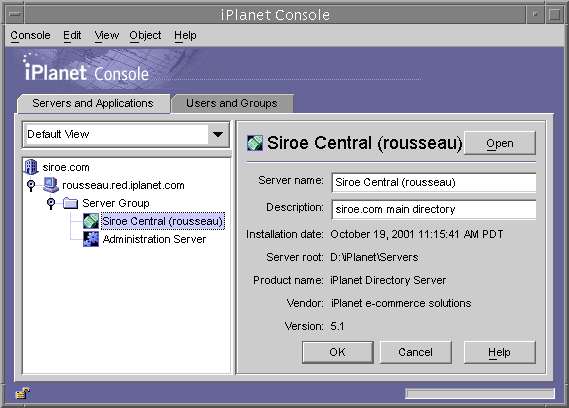Click the status bar progress indicator

(x=480, y=394)
